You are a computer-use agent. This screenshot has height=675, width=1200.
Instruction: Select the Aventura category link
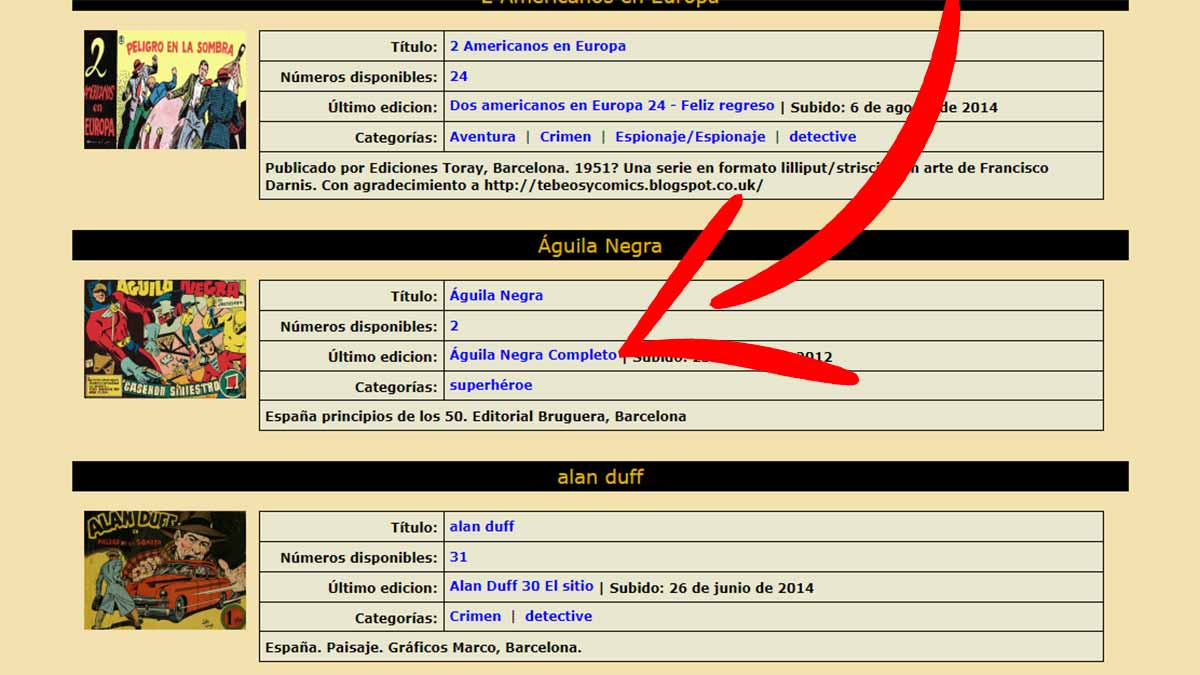(482, 137)
